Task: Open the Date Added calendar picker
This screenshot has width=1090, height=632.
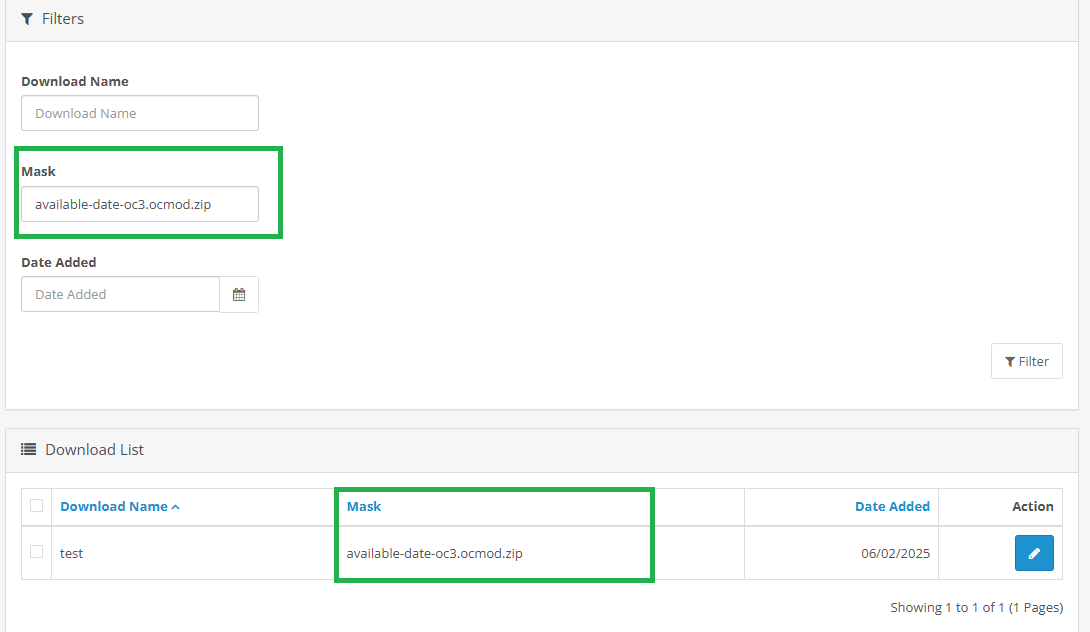Action: 239,295
